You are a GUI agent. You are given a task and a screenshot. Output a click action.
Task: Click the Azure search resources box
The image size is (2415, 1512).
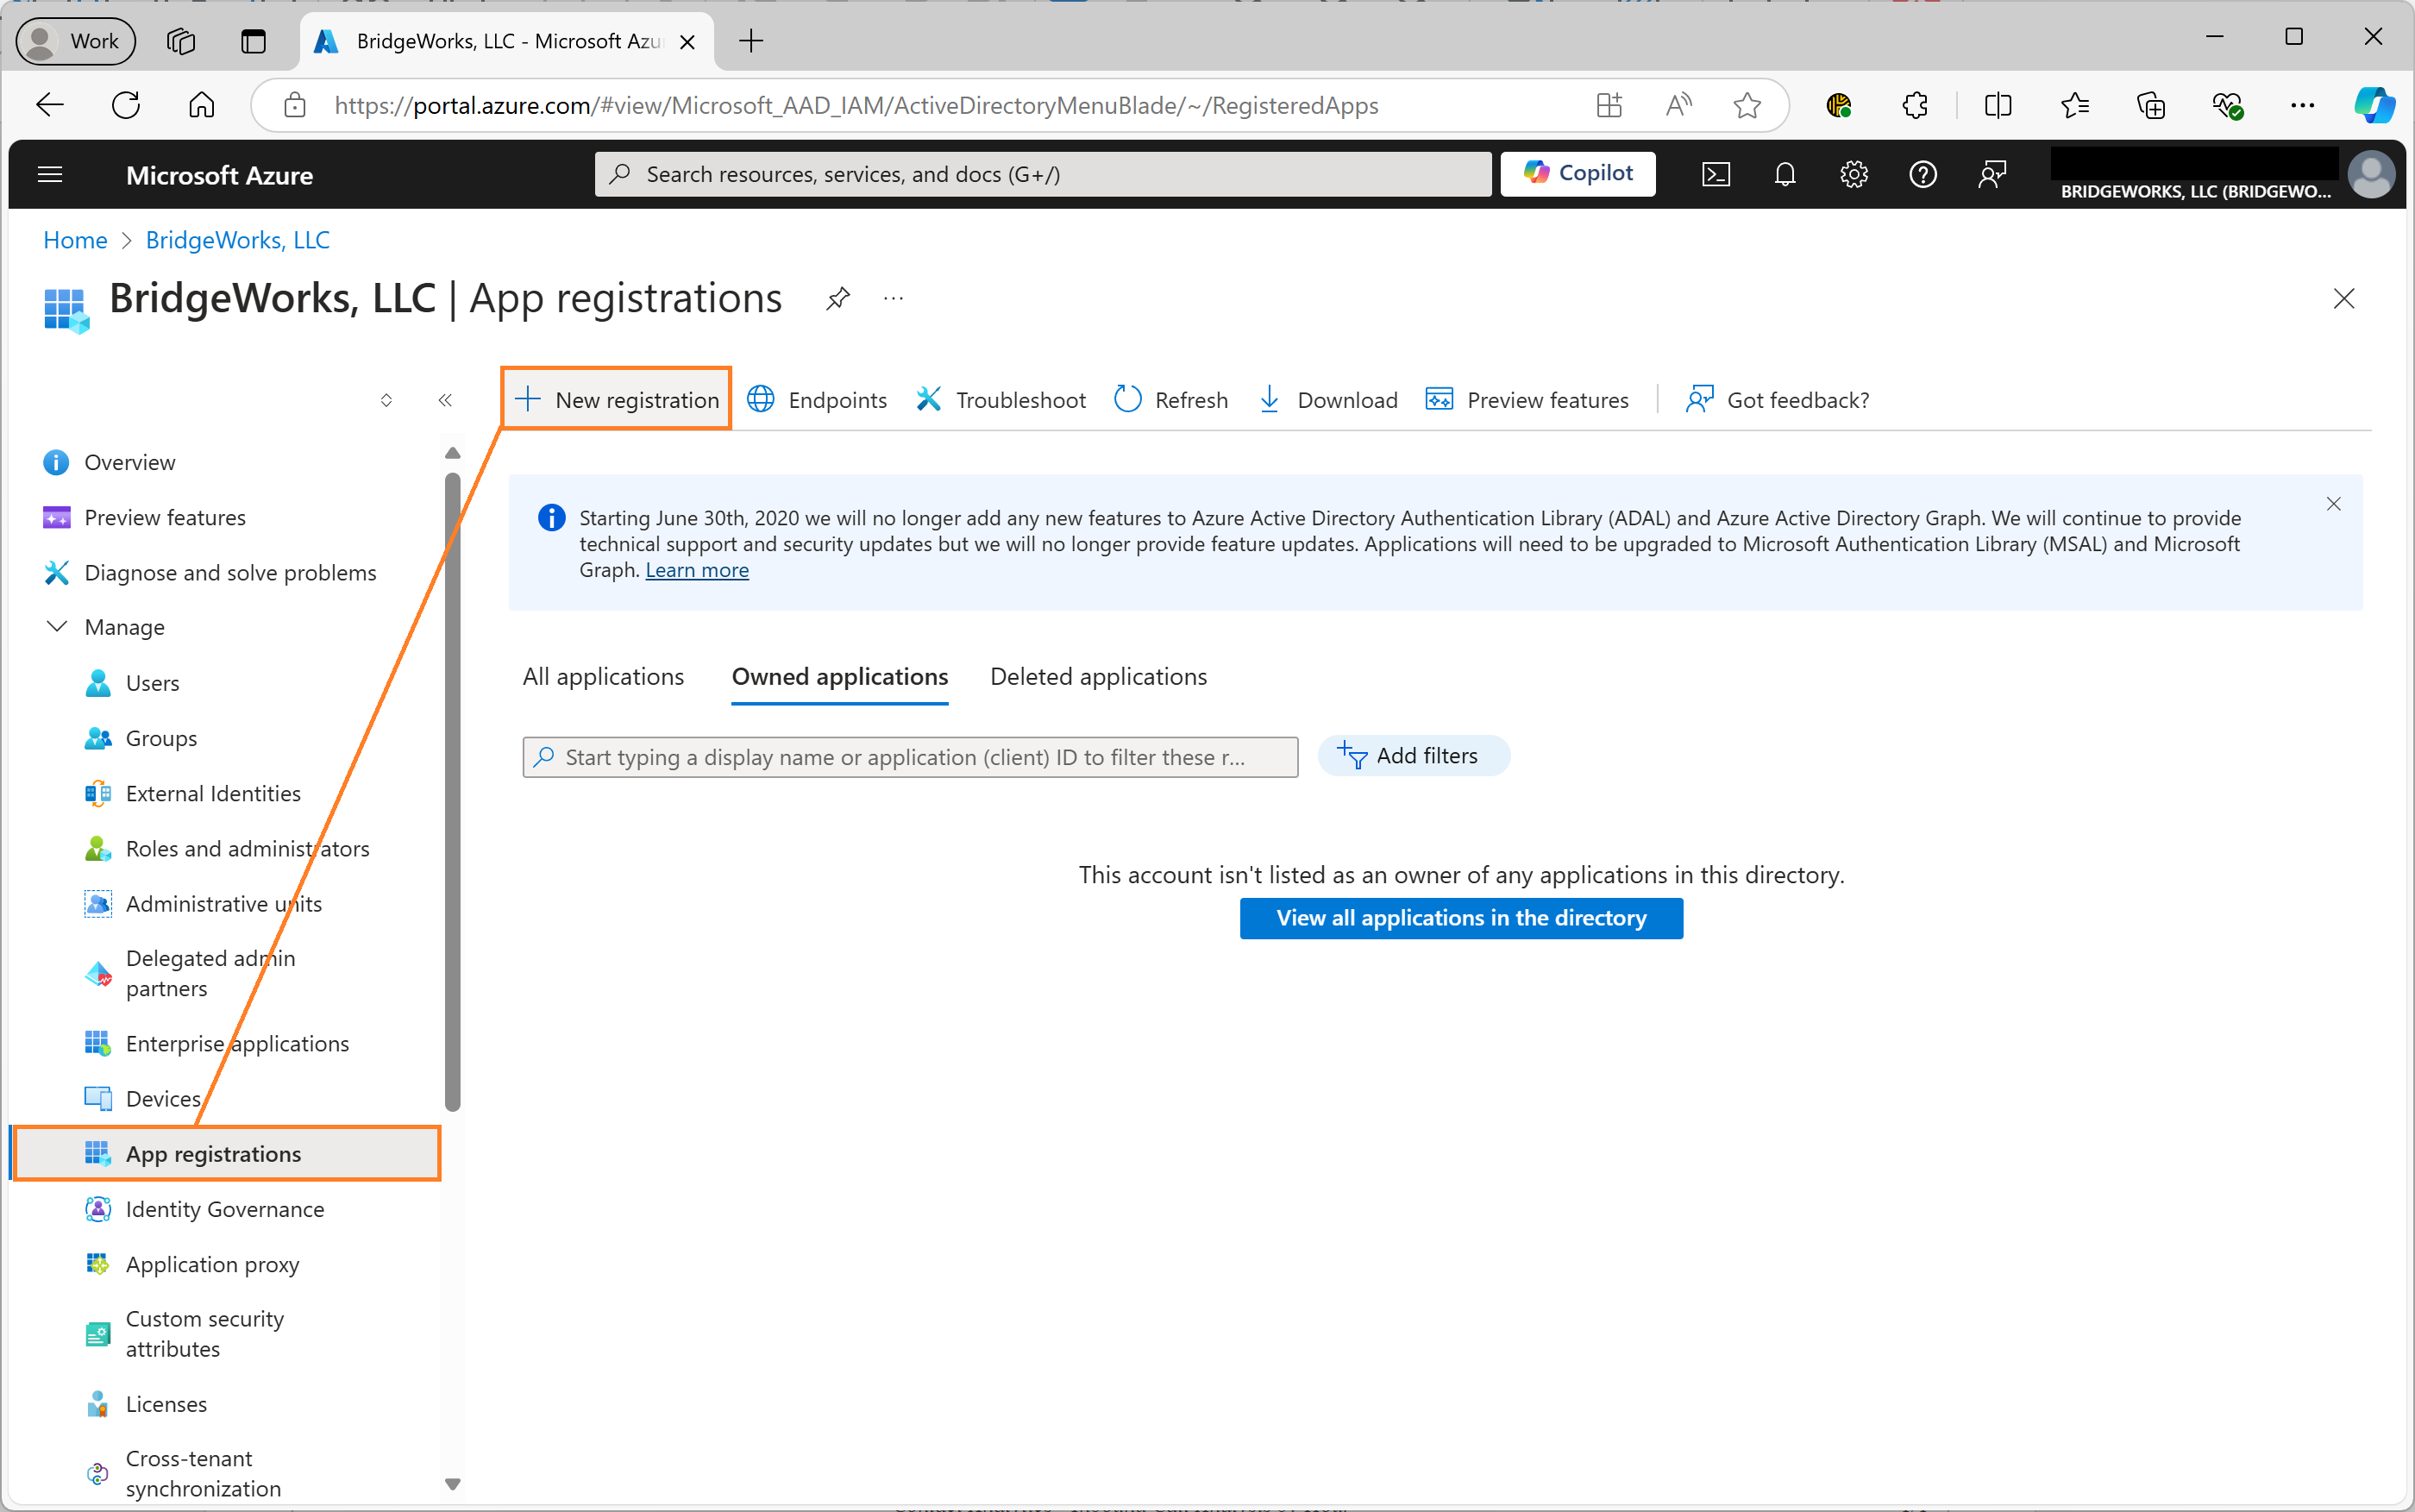coord(1042,174)
